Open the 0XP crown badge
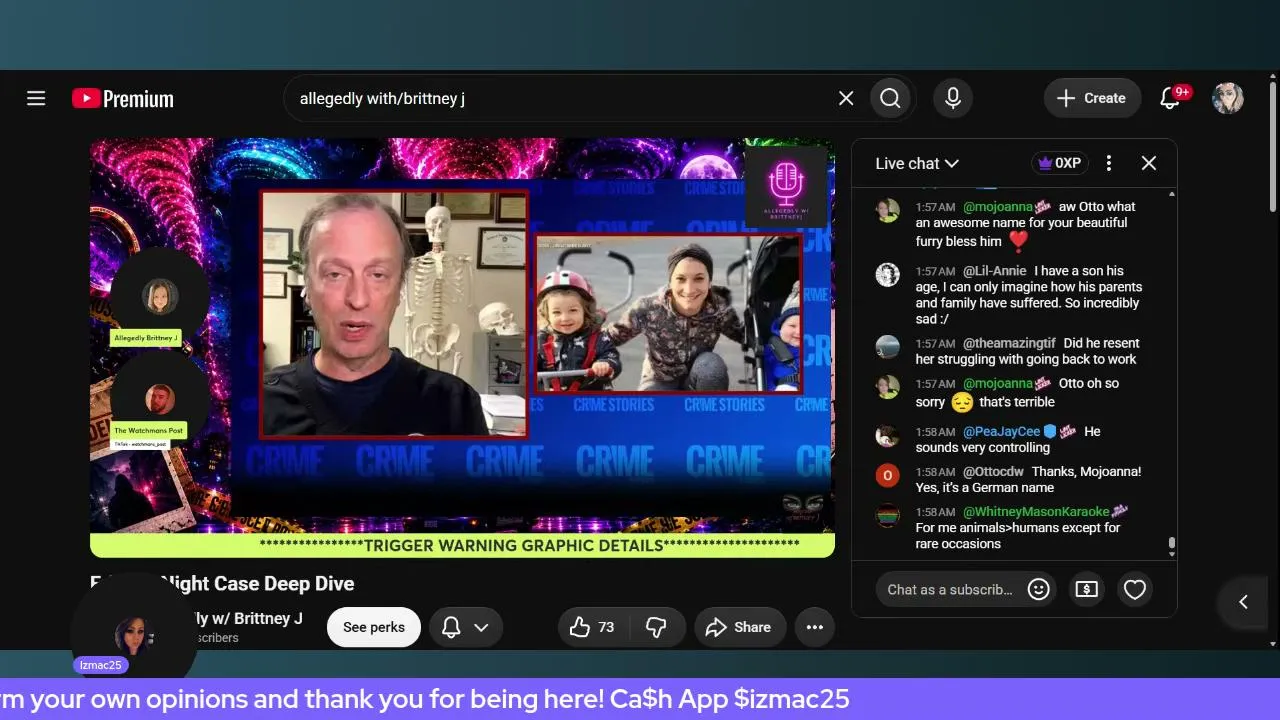This screenshot has height=720, width=1280. tap(1059, 163)
